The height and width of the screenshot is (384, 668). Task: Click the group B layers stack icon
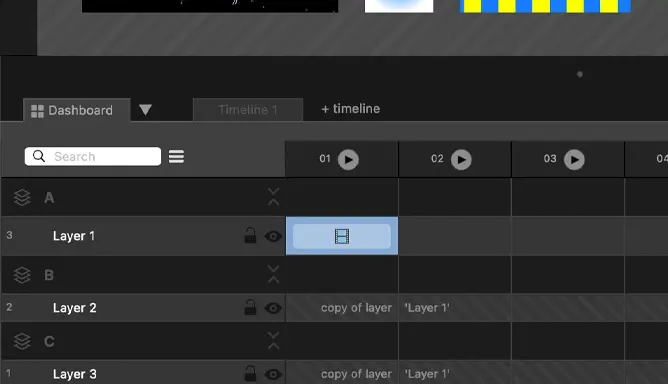coord(22,275)
